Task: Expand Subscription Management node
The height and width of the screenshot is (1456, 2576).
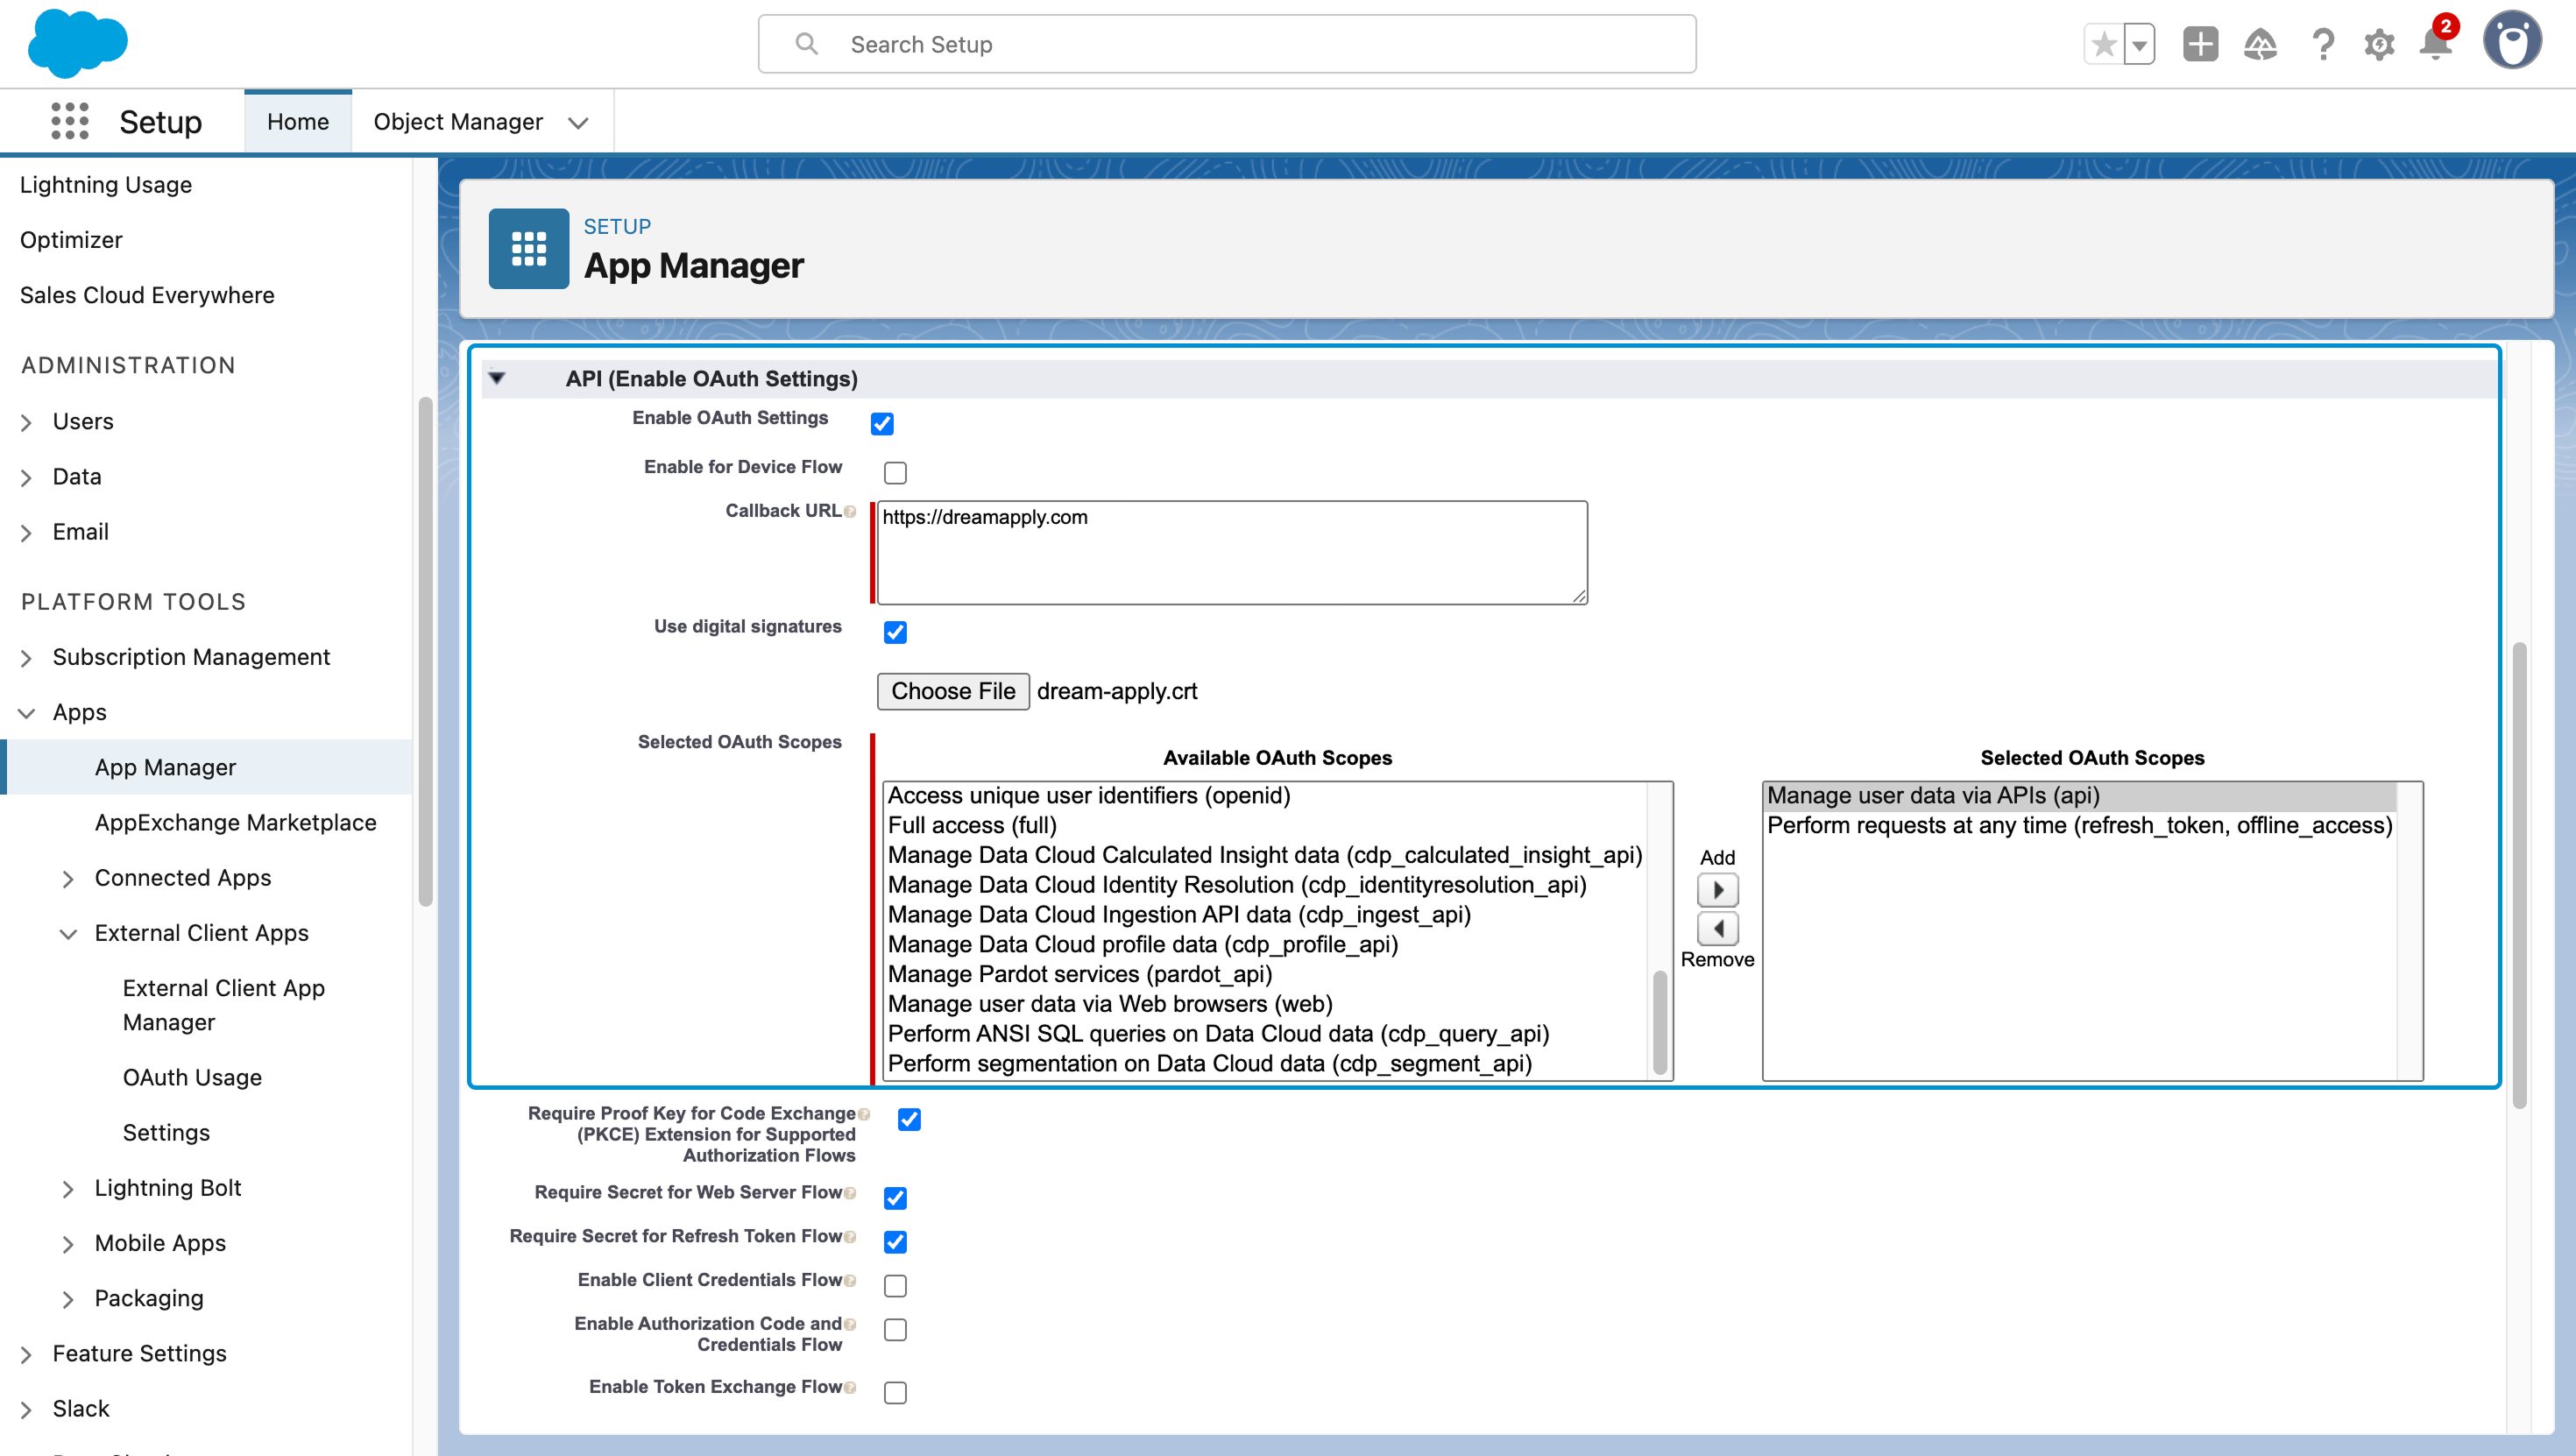Action: [x=26, y=658]
